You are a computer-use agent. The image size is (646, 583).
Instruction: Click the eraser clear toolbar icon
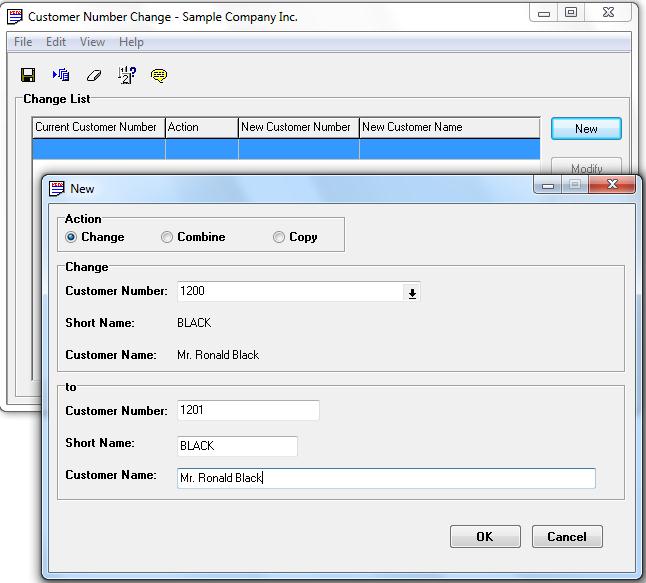click(x=94, y=76)
